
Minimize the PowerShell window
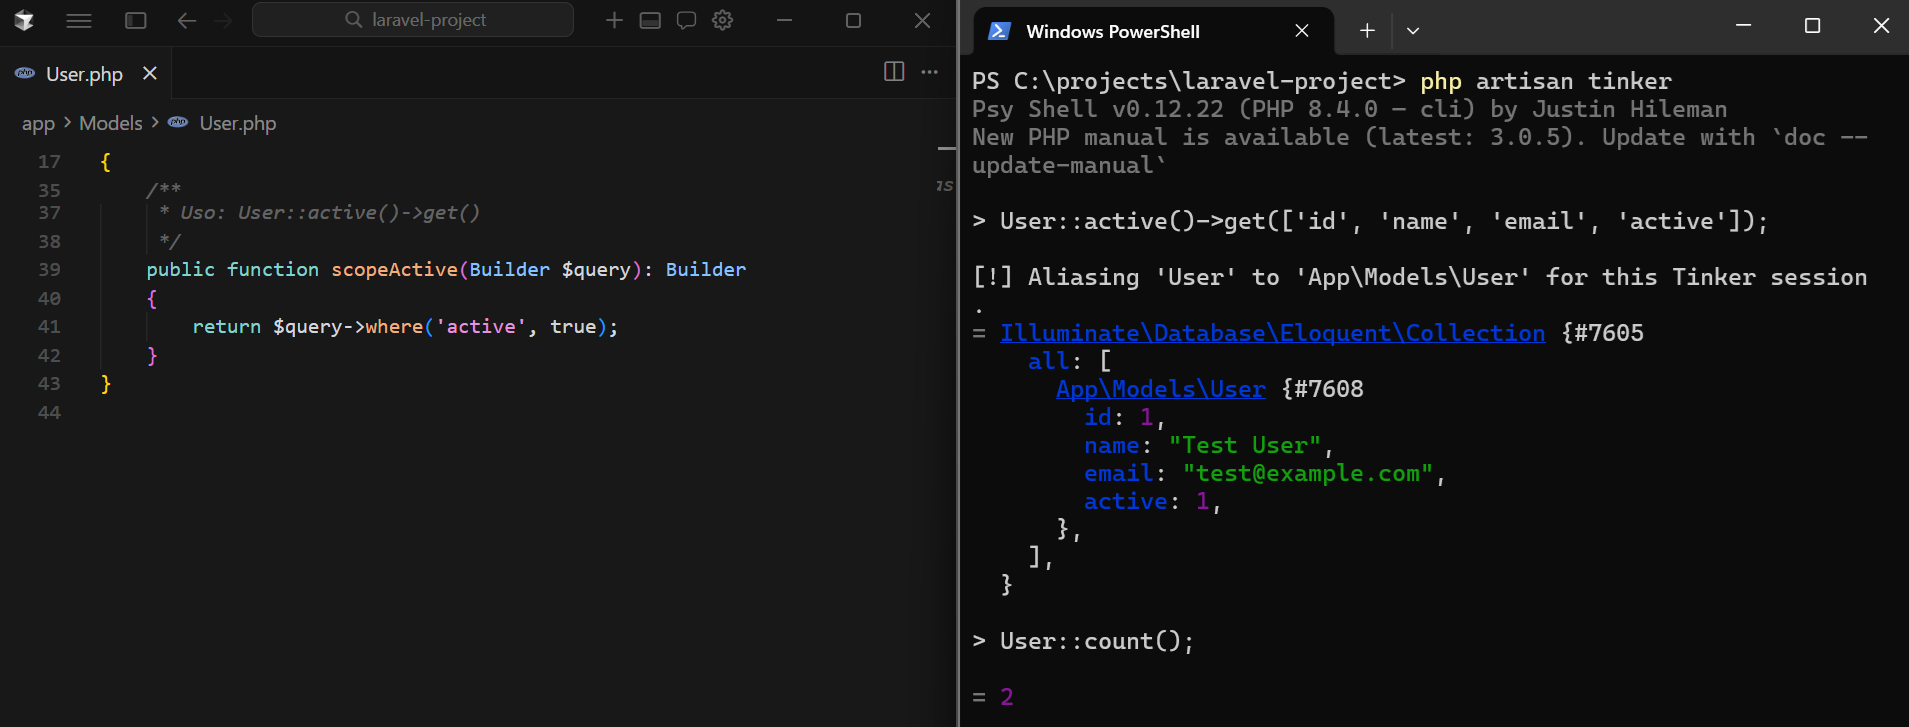(1744, 26)
